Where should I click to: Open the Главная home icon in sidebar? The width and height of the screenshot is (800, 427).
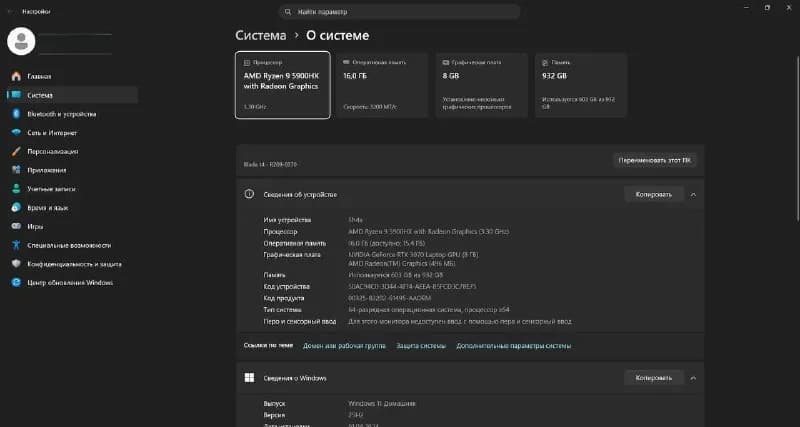[x=16, y=77]
